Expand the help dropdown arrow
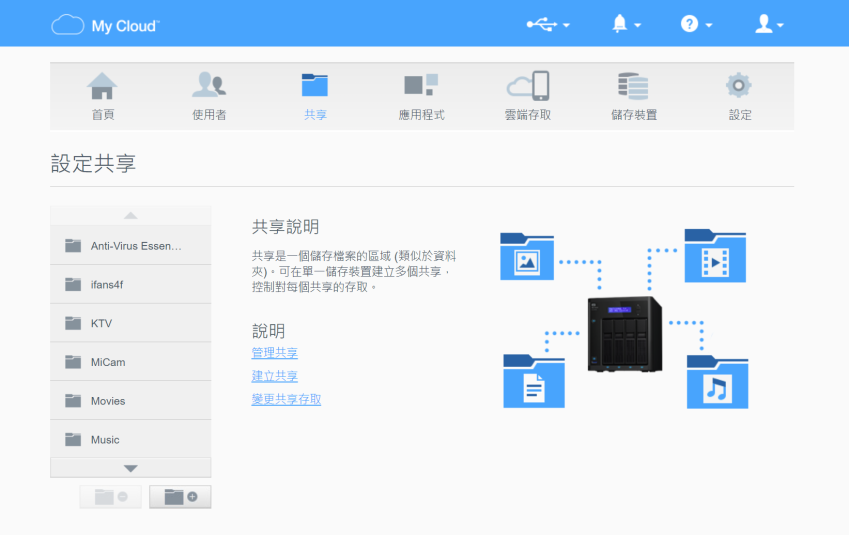 coord(709,25)
